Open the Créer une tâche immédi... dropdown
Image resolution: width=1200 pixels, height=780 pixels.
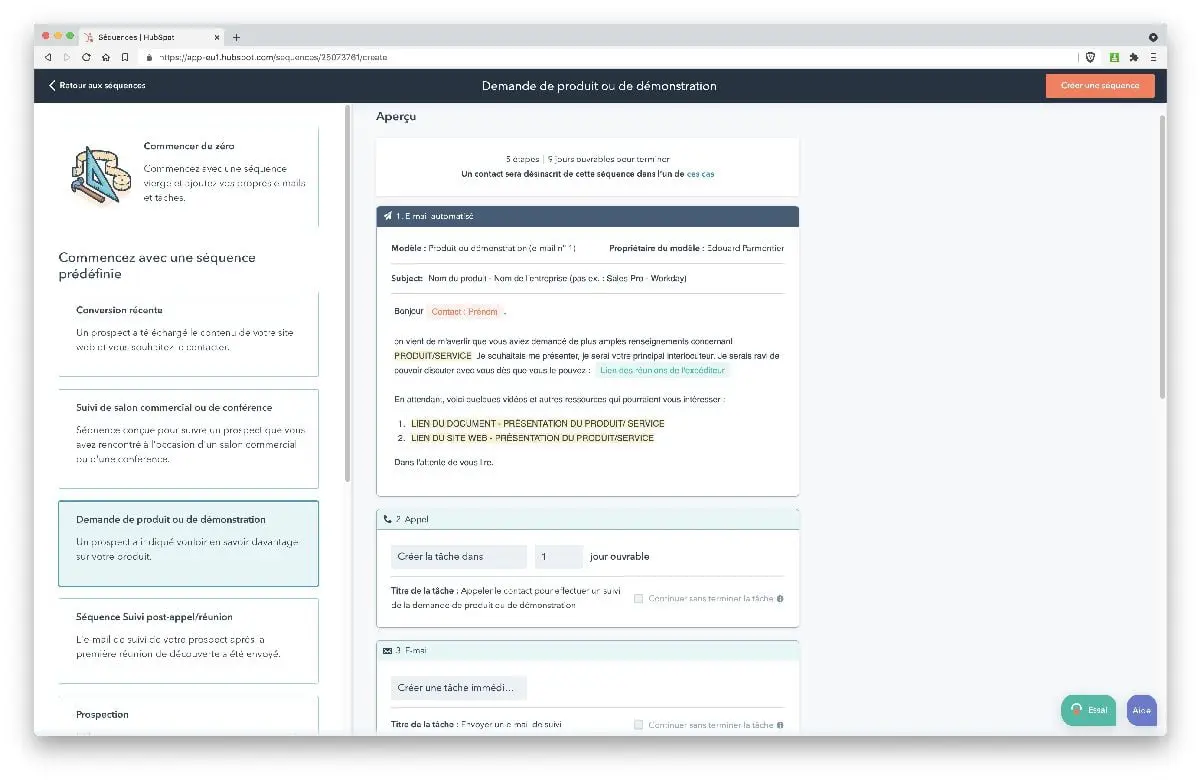pyautogui.click(x=459, y=688)
